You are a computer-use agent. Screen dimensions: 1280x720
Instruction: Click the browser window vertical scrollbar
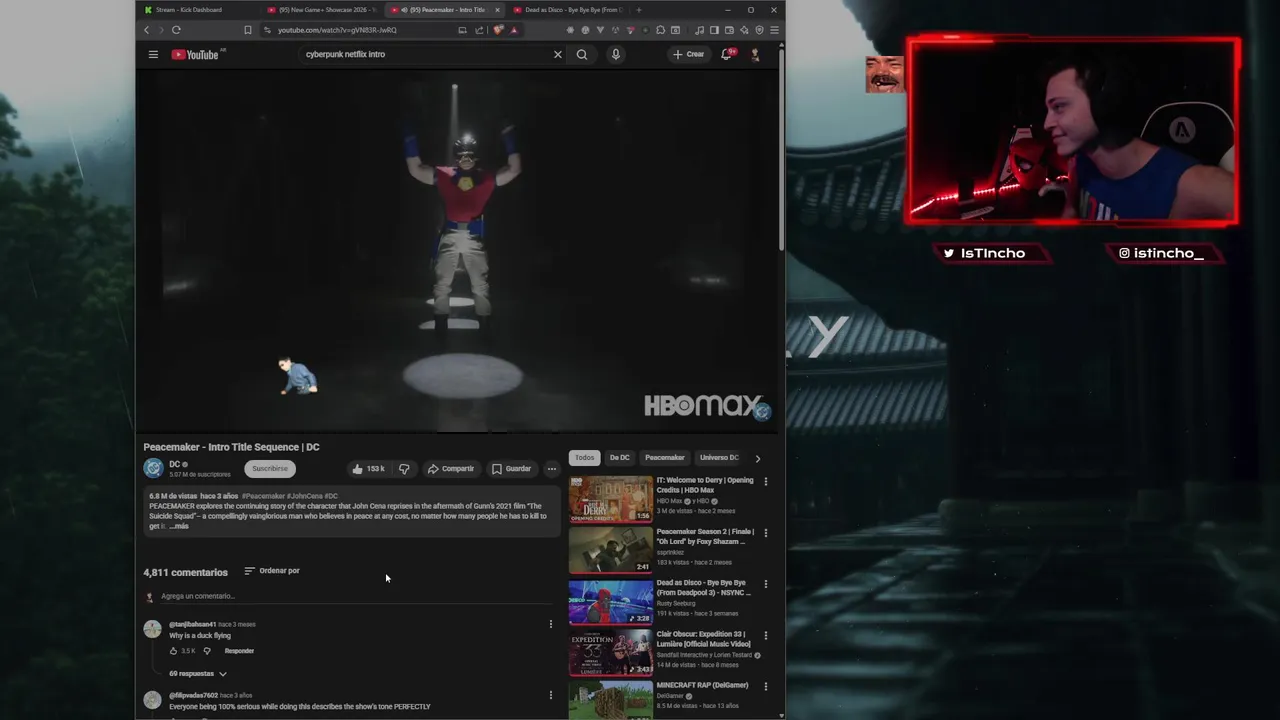click(781, 150)
